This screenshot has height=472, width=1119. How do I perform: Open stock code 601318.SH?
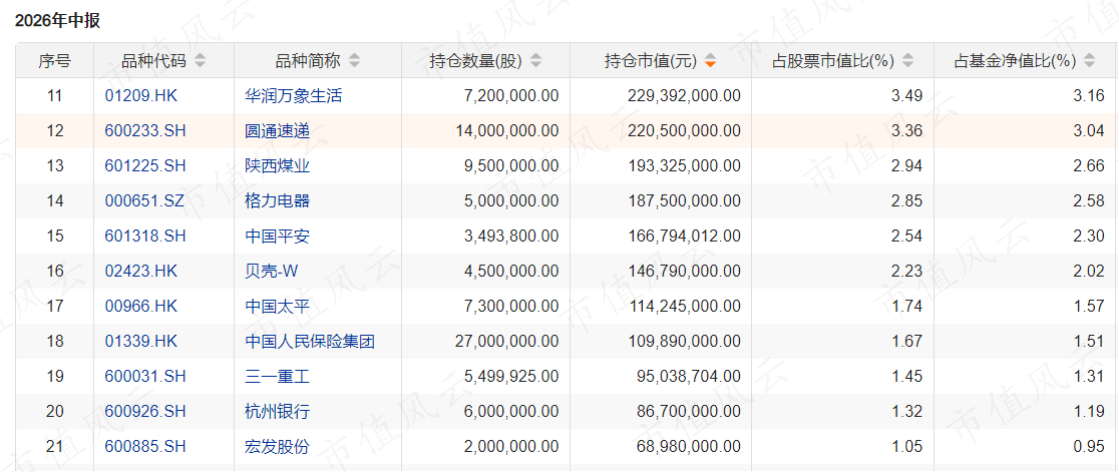tap(145, 236)
